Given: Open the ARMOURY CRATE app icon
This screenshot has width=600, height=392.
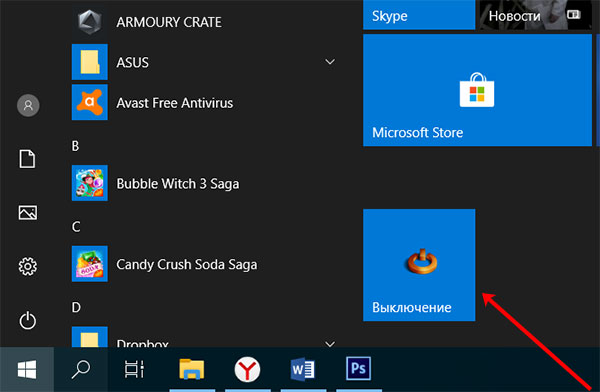Looking at the screenshot, I should pos(90,22).
